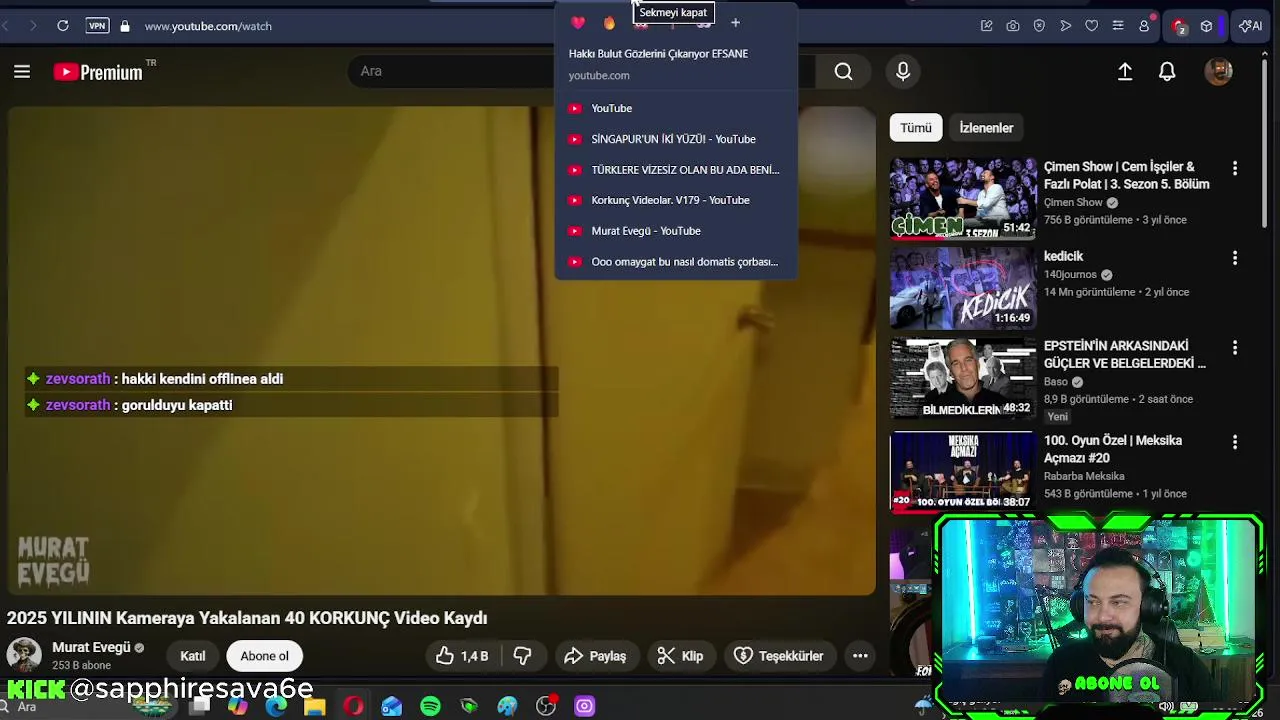Viewport: 1280px width, 720px height.
Task: Open YouTube notifications bell
Action: pos(1167,71)
